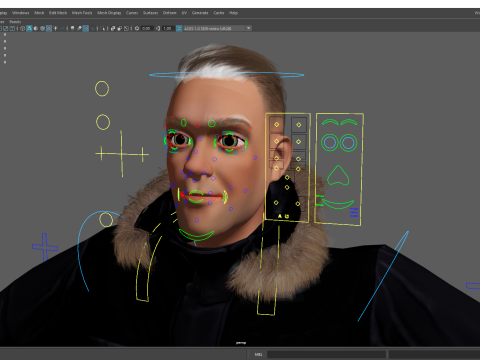This screenshot has height=360, width=480.
Task: Select the blue halo head control
Action: 227,75
